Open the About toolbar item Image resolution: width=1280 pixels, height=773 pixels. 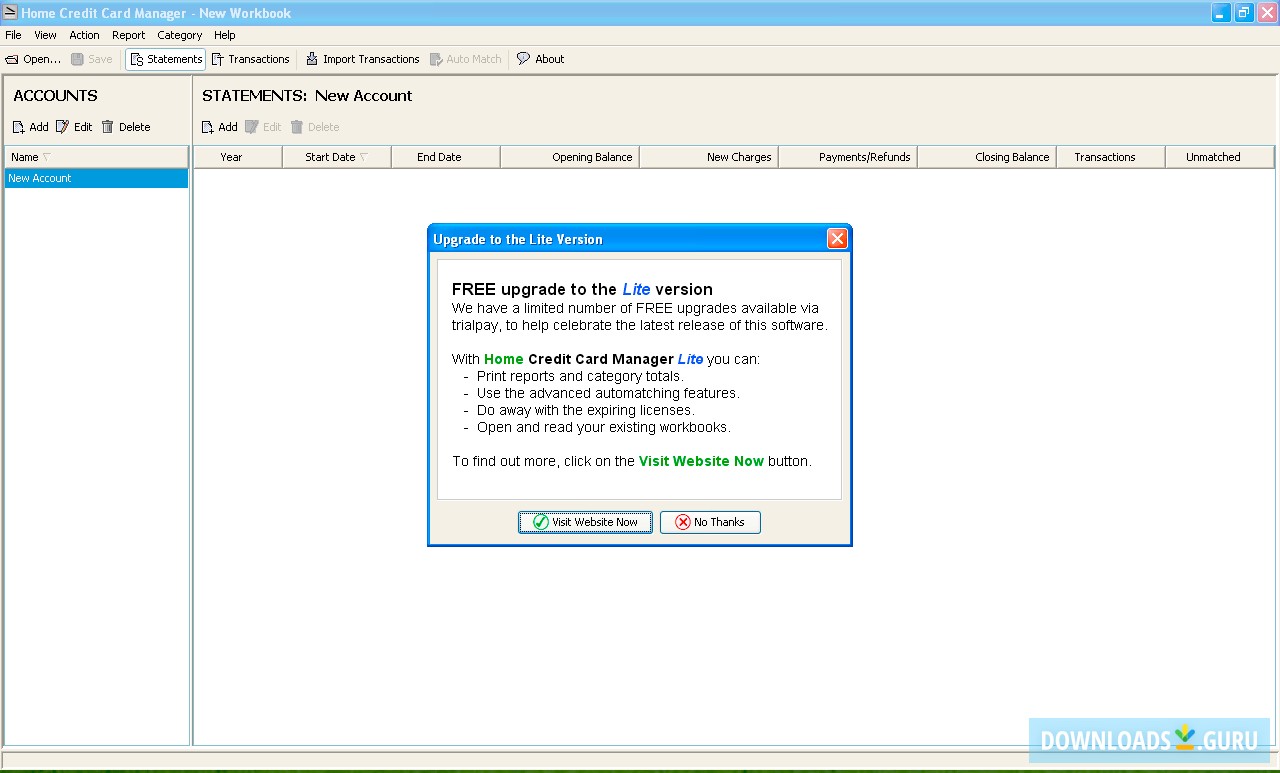click(540, 59)
